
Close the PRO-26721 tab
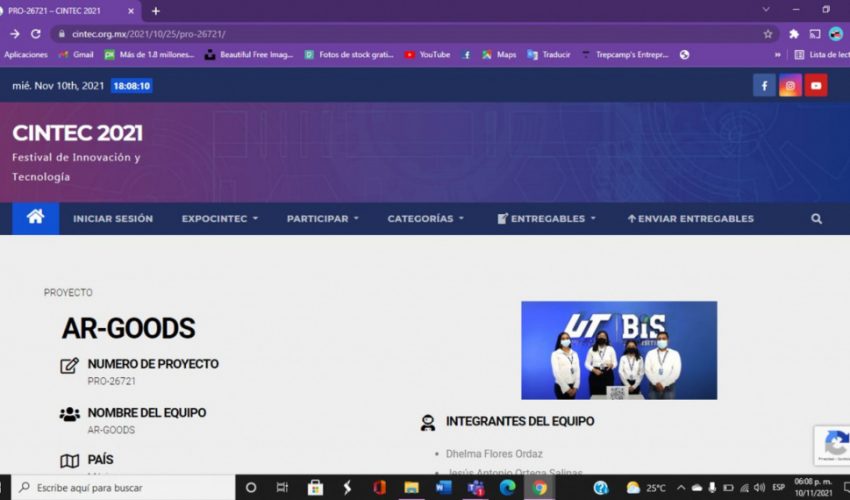[x=131, y=11]
